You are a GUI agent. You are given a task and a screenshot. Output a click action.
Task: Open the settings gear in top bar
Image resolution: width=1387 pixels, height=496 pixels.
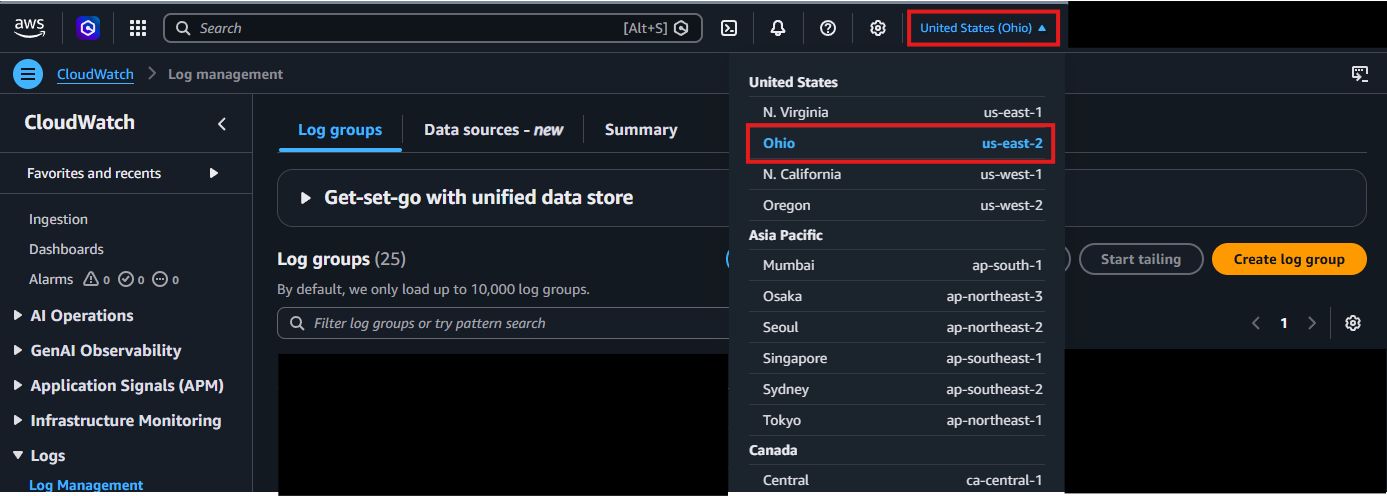pyautogui.click(x=878, y=28)
